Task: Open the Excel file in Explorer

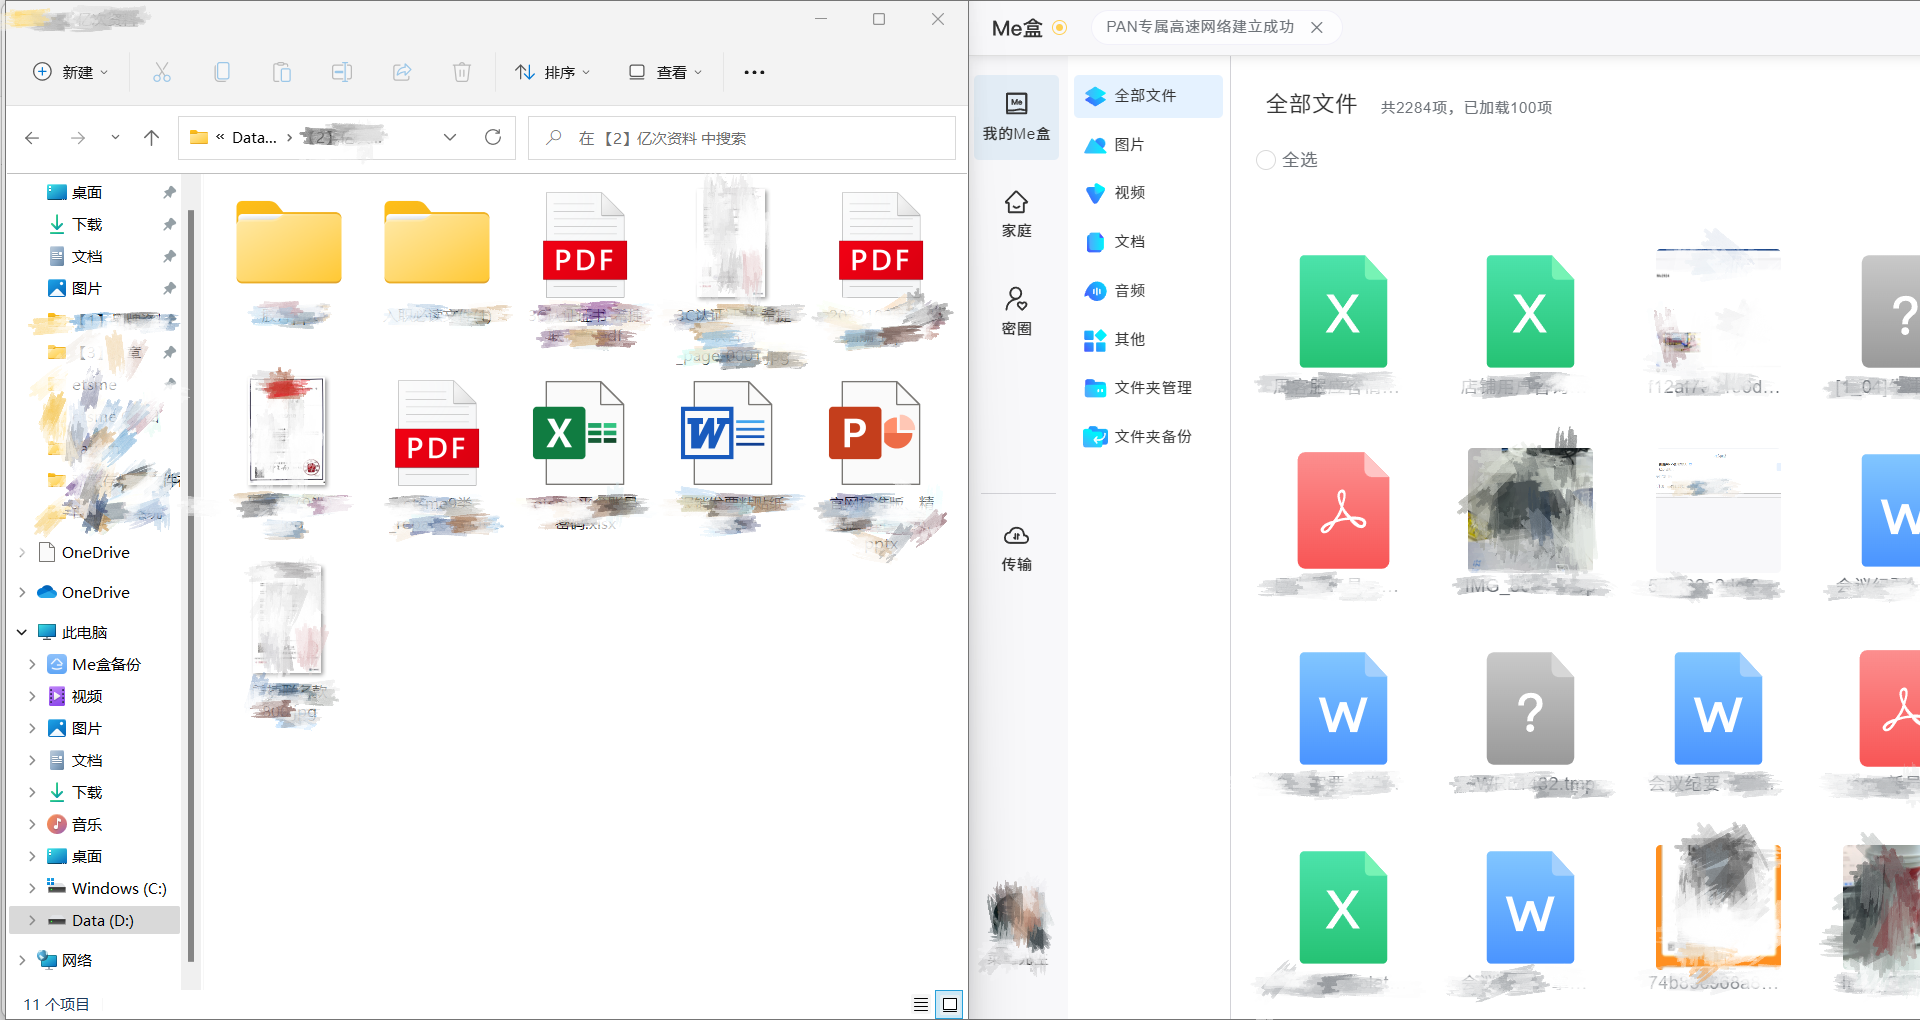Action: coord(579,433)
